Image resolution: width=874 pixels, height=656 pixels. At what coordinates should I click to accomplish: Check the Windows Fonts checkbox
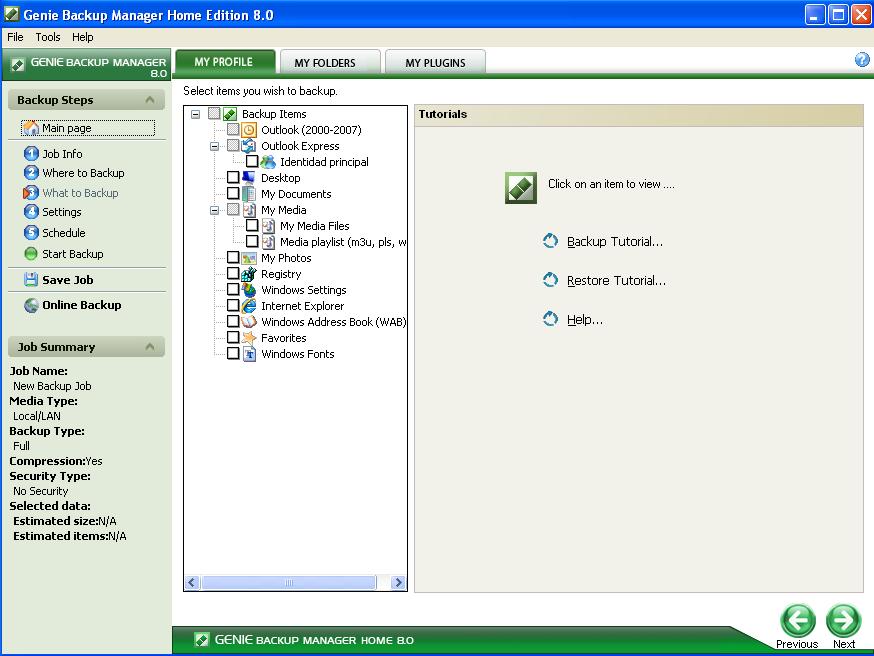233,353
